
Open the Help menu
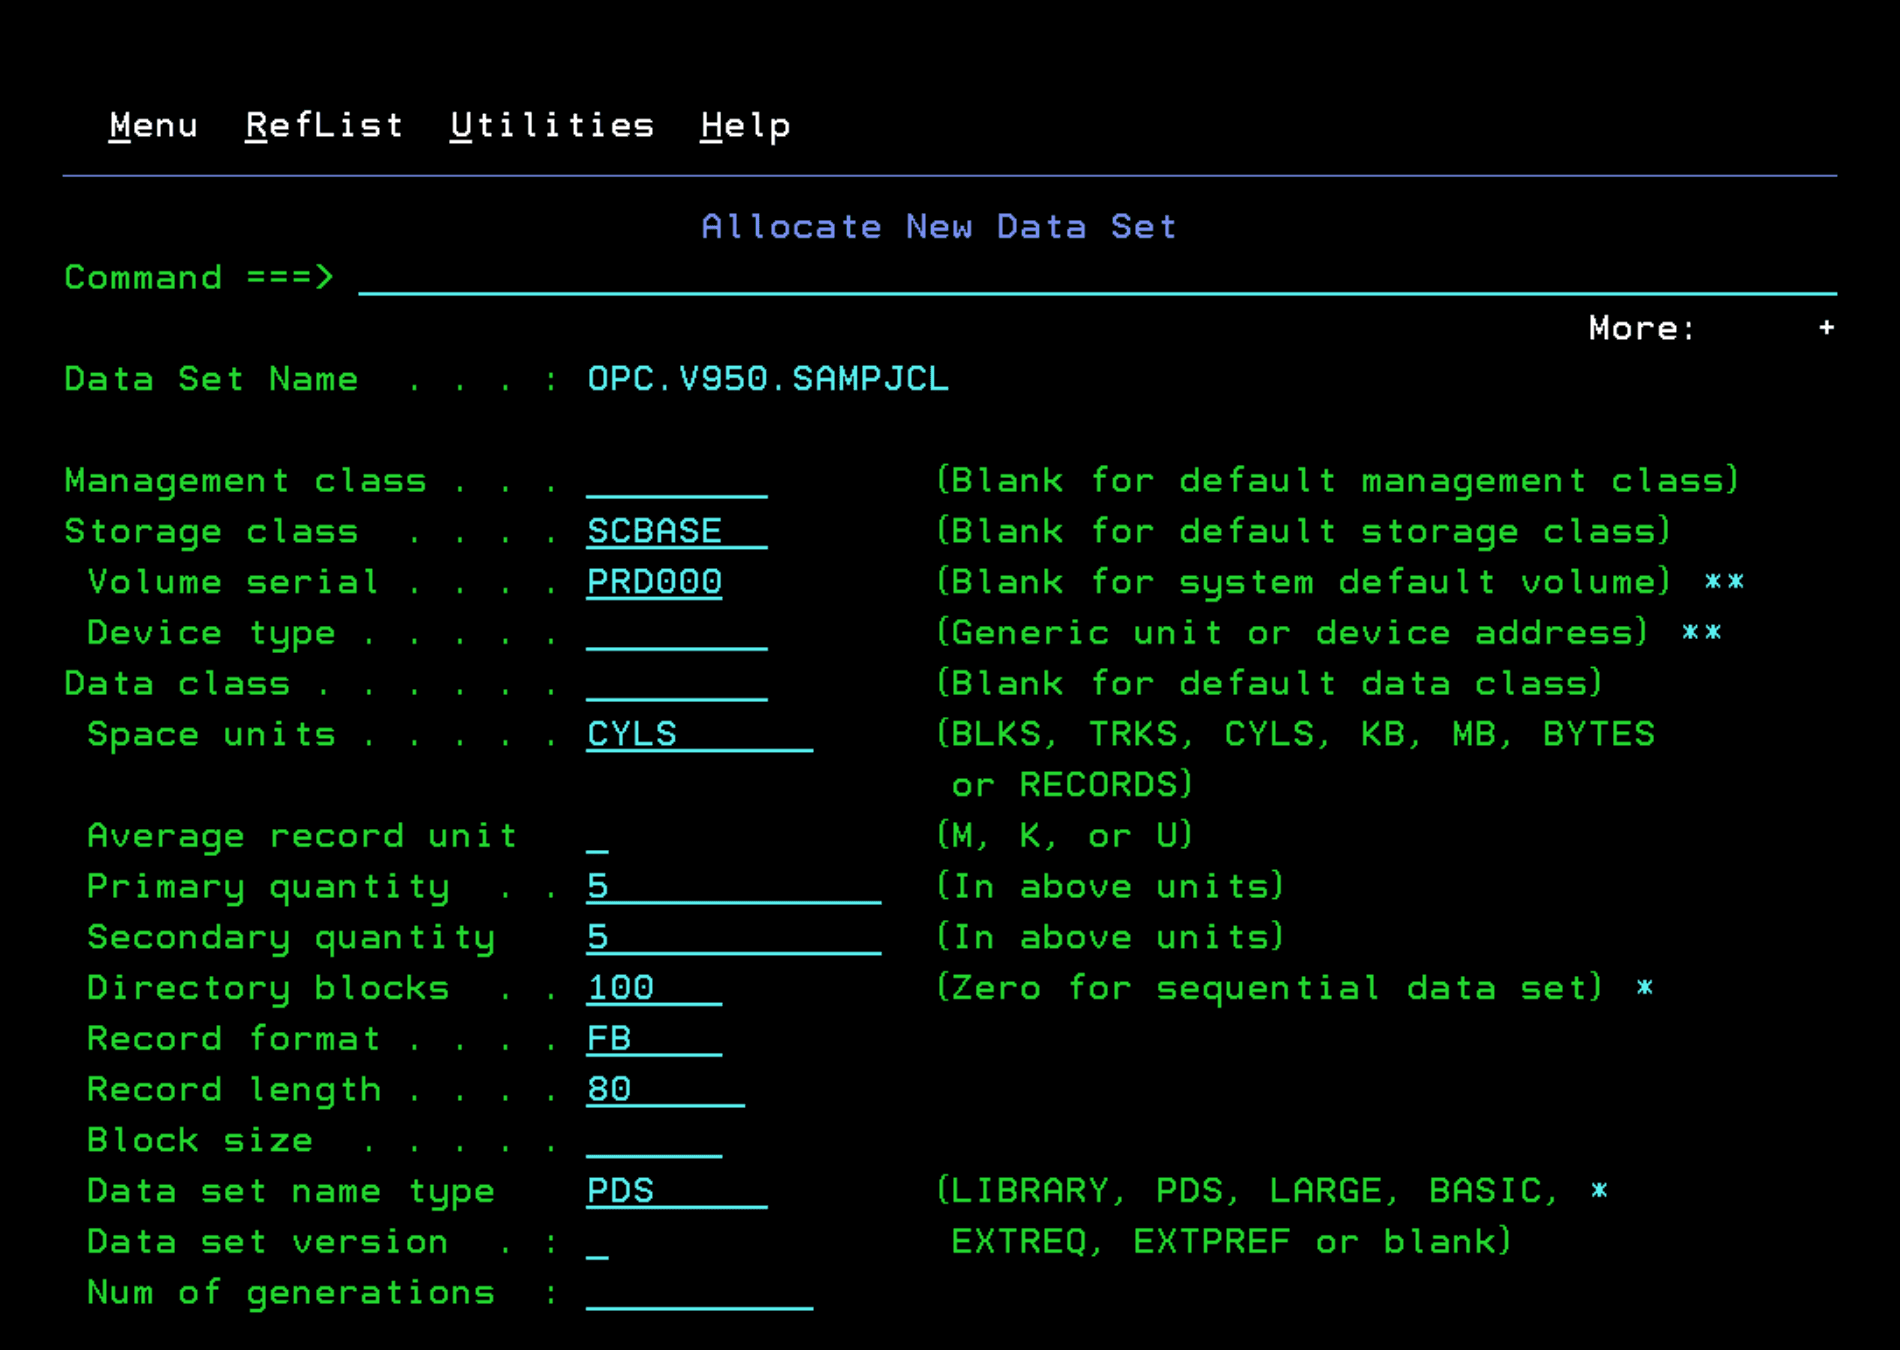[x=745, y=124]
